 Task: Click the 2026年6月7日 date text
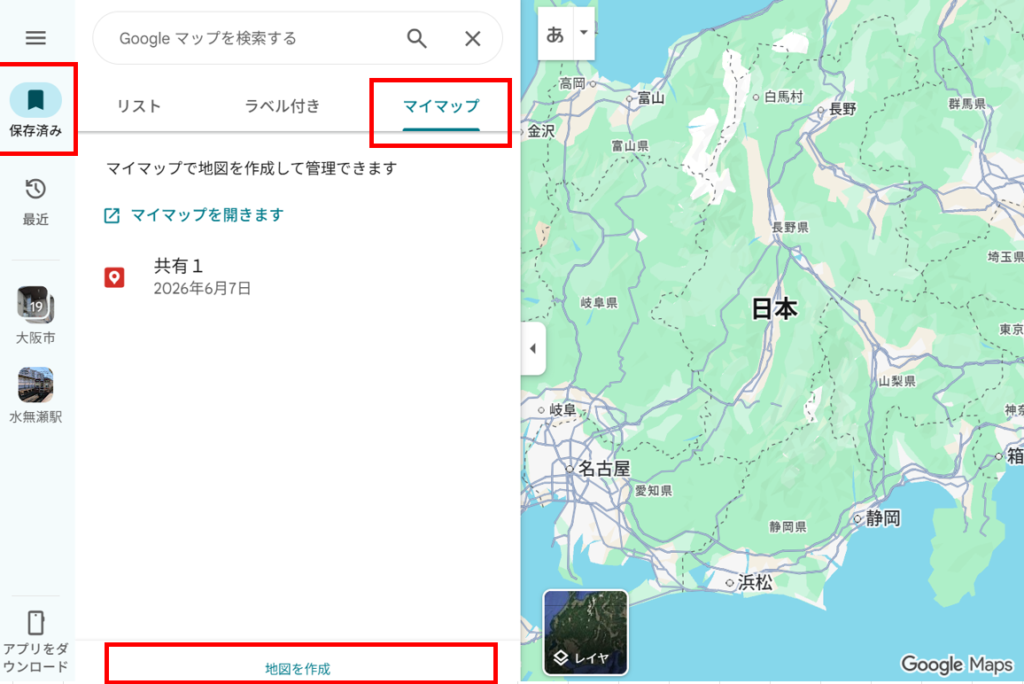click(202, 288)
